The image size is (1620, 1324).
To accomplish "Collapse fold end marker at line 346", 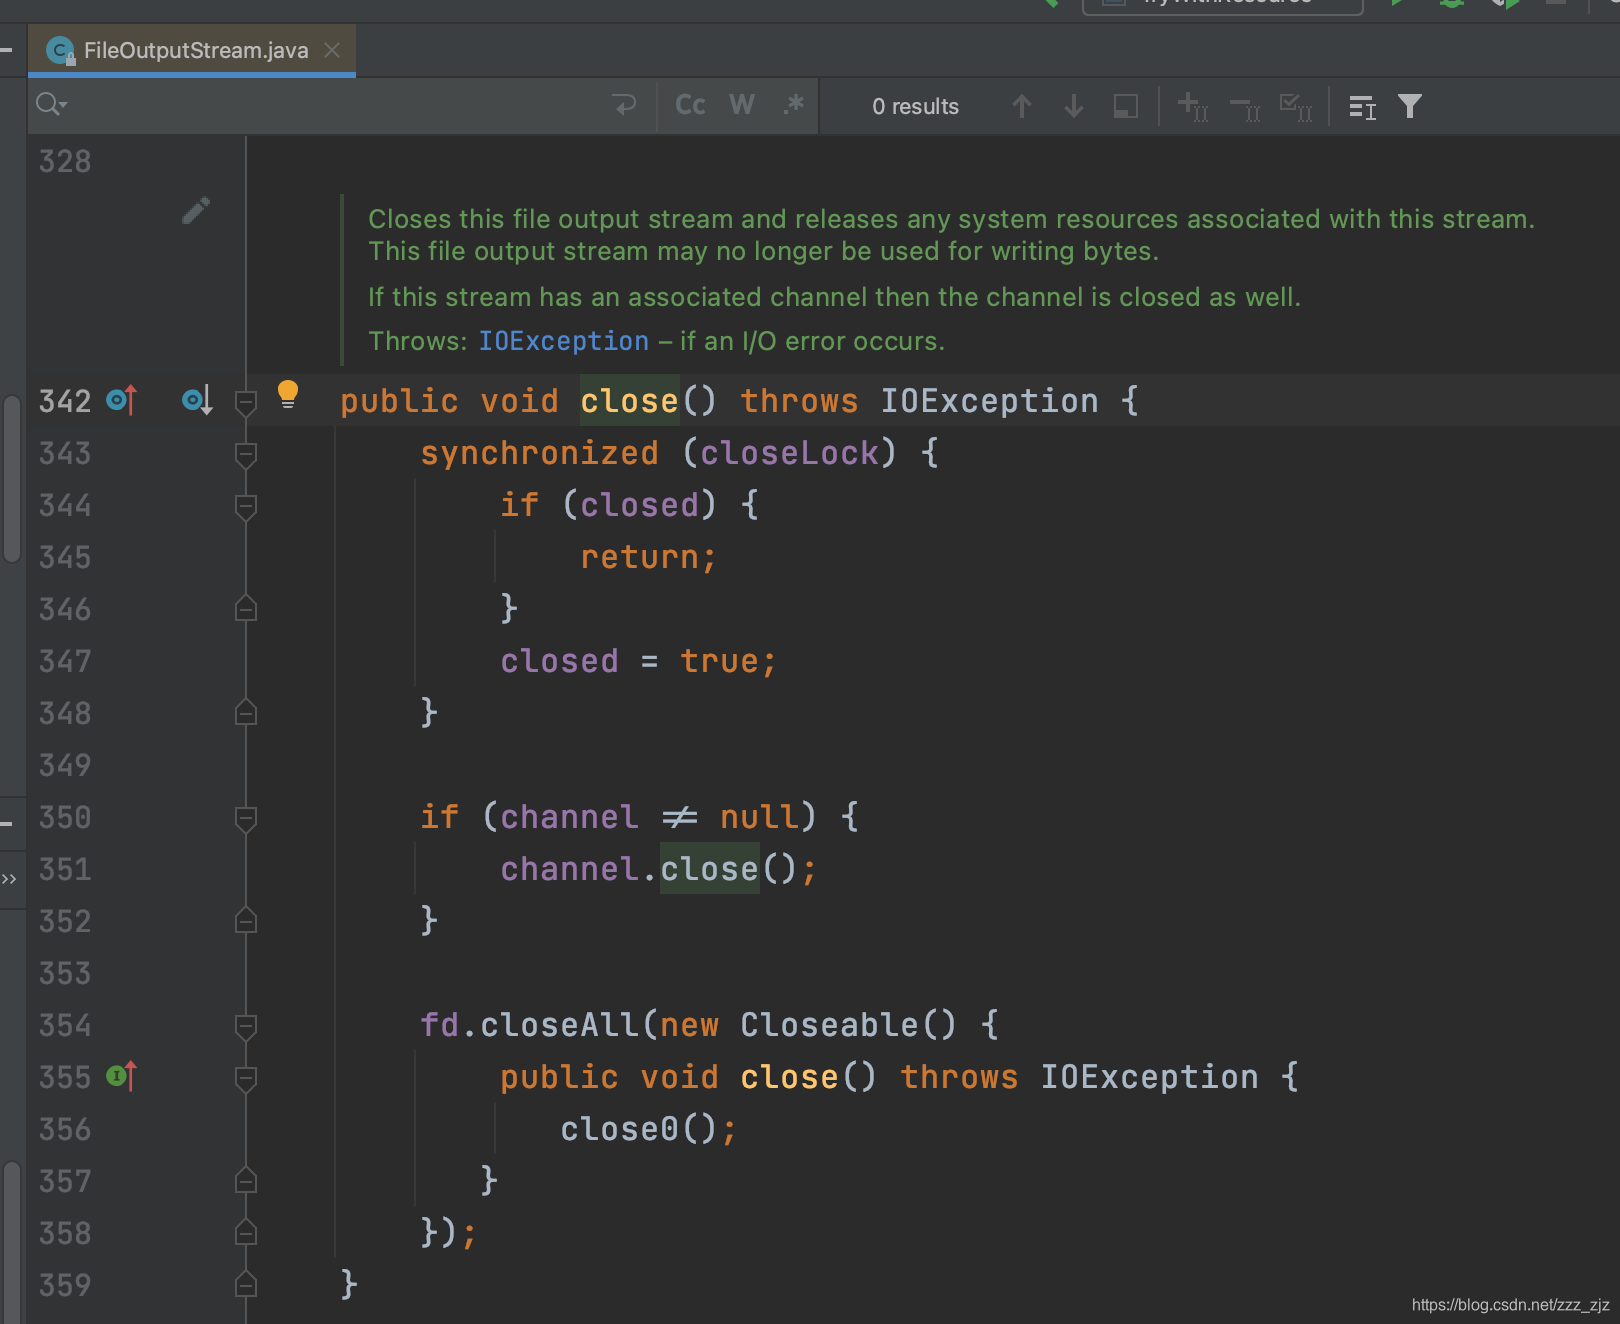I will (246, 609).
